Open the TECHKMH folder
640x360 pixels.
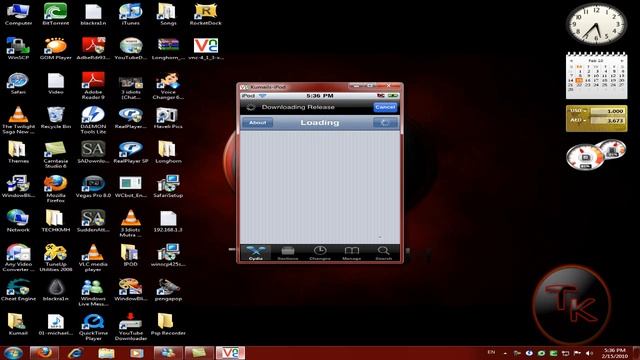56,220
